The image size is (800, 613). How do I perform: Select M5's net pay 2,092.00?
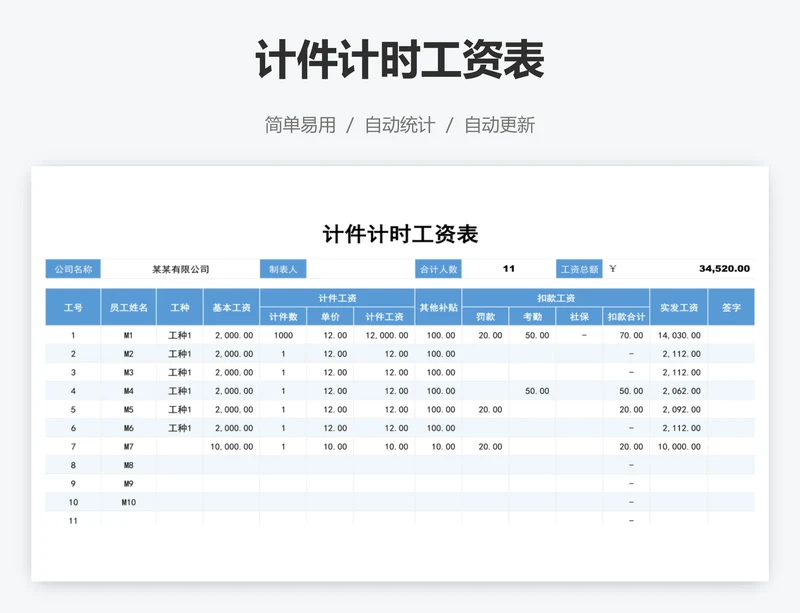tap(679, 409)
